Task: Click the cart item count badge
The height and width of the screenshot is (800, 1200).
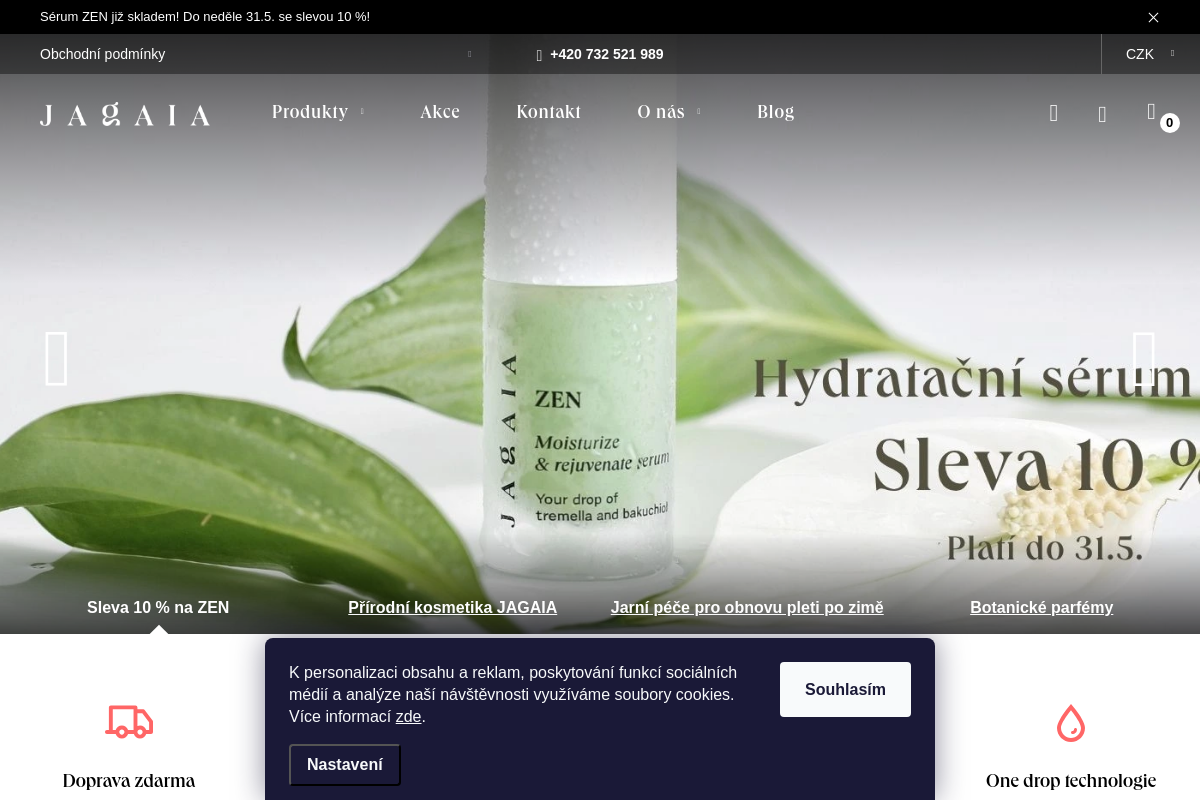Action: pyautogui.click(x=1170, y=123)
